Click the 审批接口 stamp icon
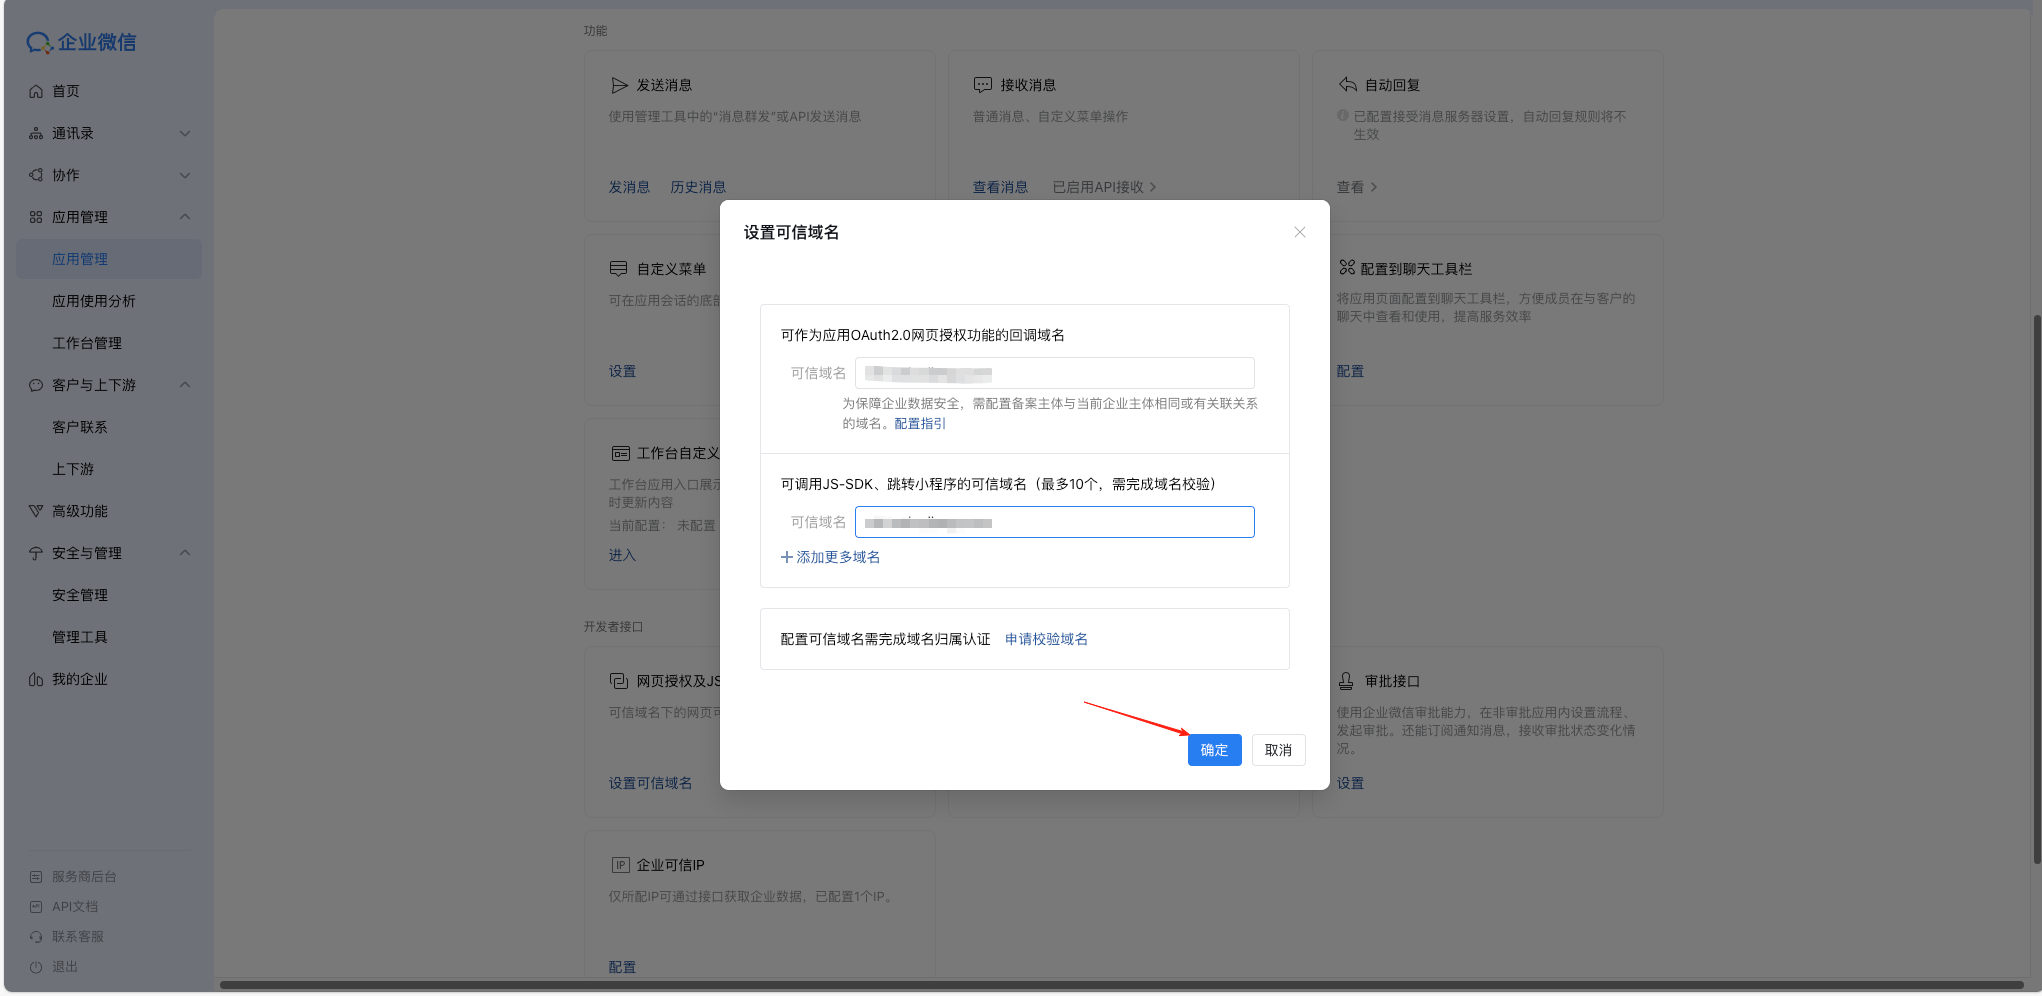This screenshot has height=996, width=2042. point(1346,681)
